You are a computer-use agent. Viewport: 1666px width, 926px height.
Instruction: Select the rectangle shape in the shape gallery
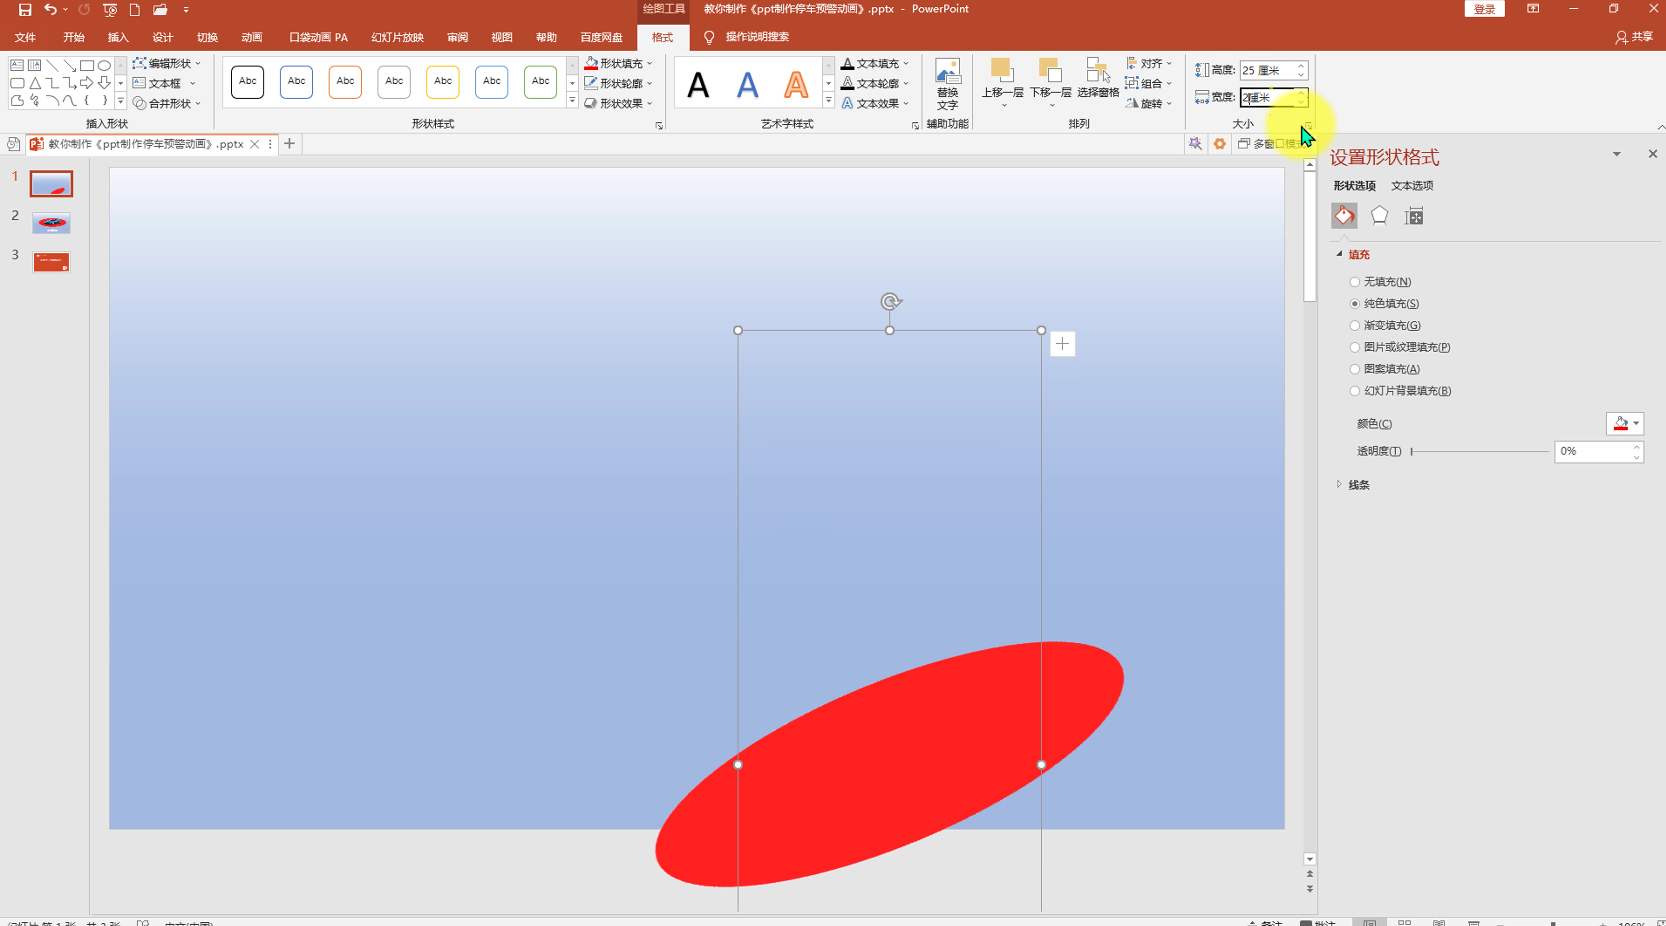pos(87,65)
